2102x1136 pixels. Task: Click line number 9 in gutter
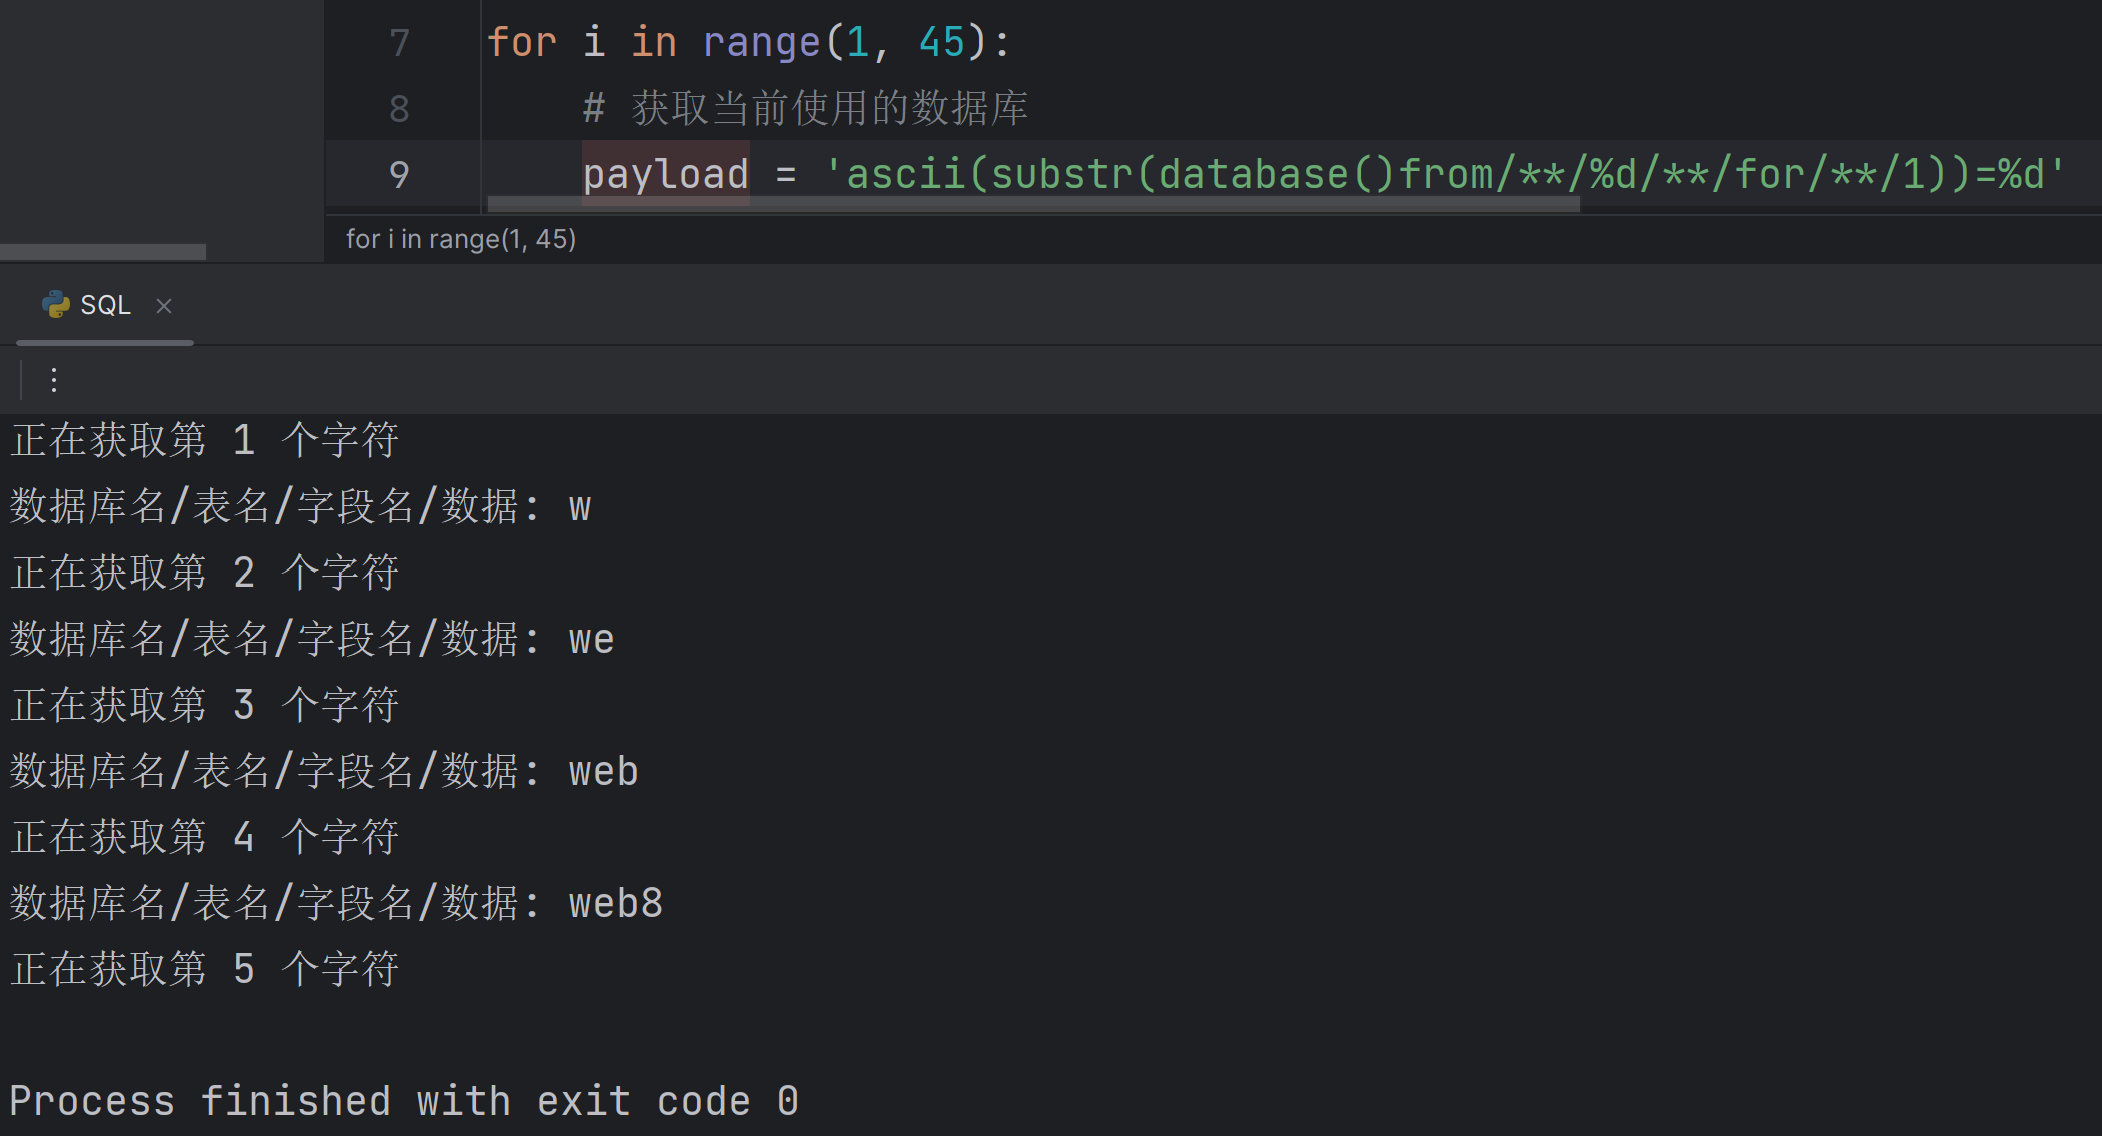click(x=399, y=175)
